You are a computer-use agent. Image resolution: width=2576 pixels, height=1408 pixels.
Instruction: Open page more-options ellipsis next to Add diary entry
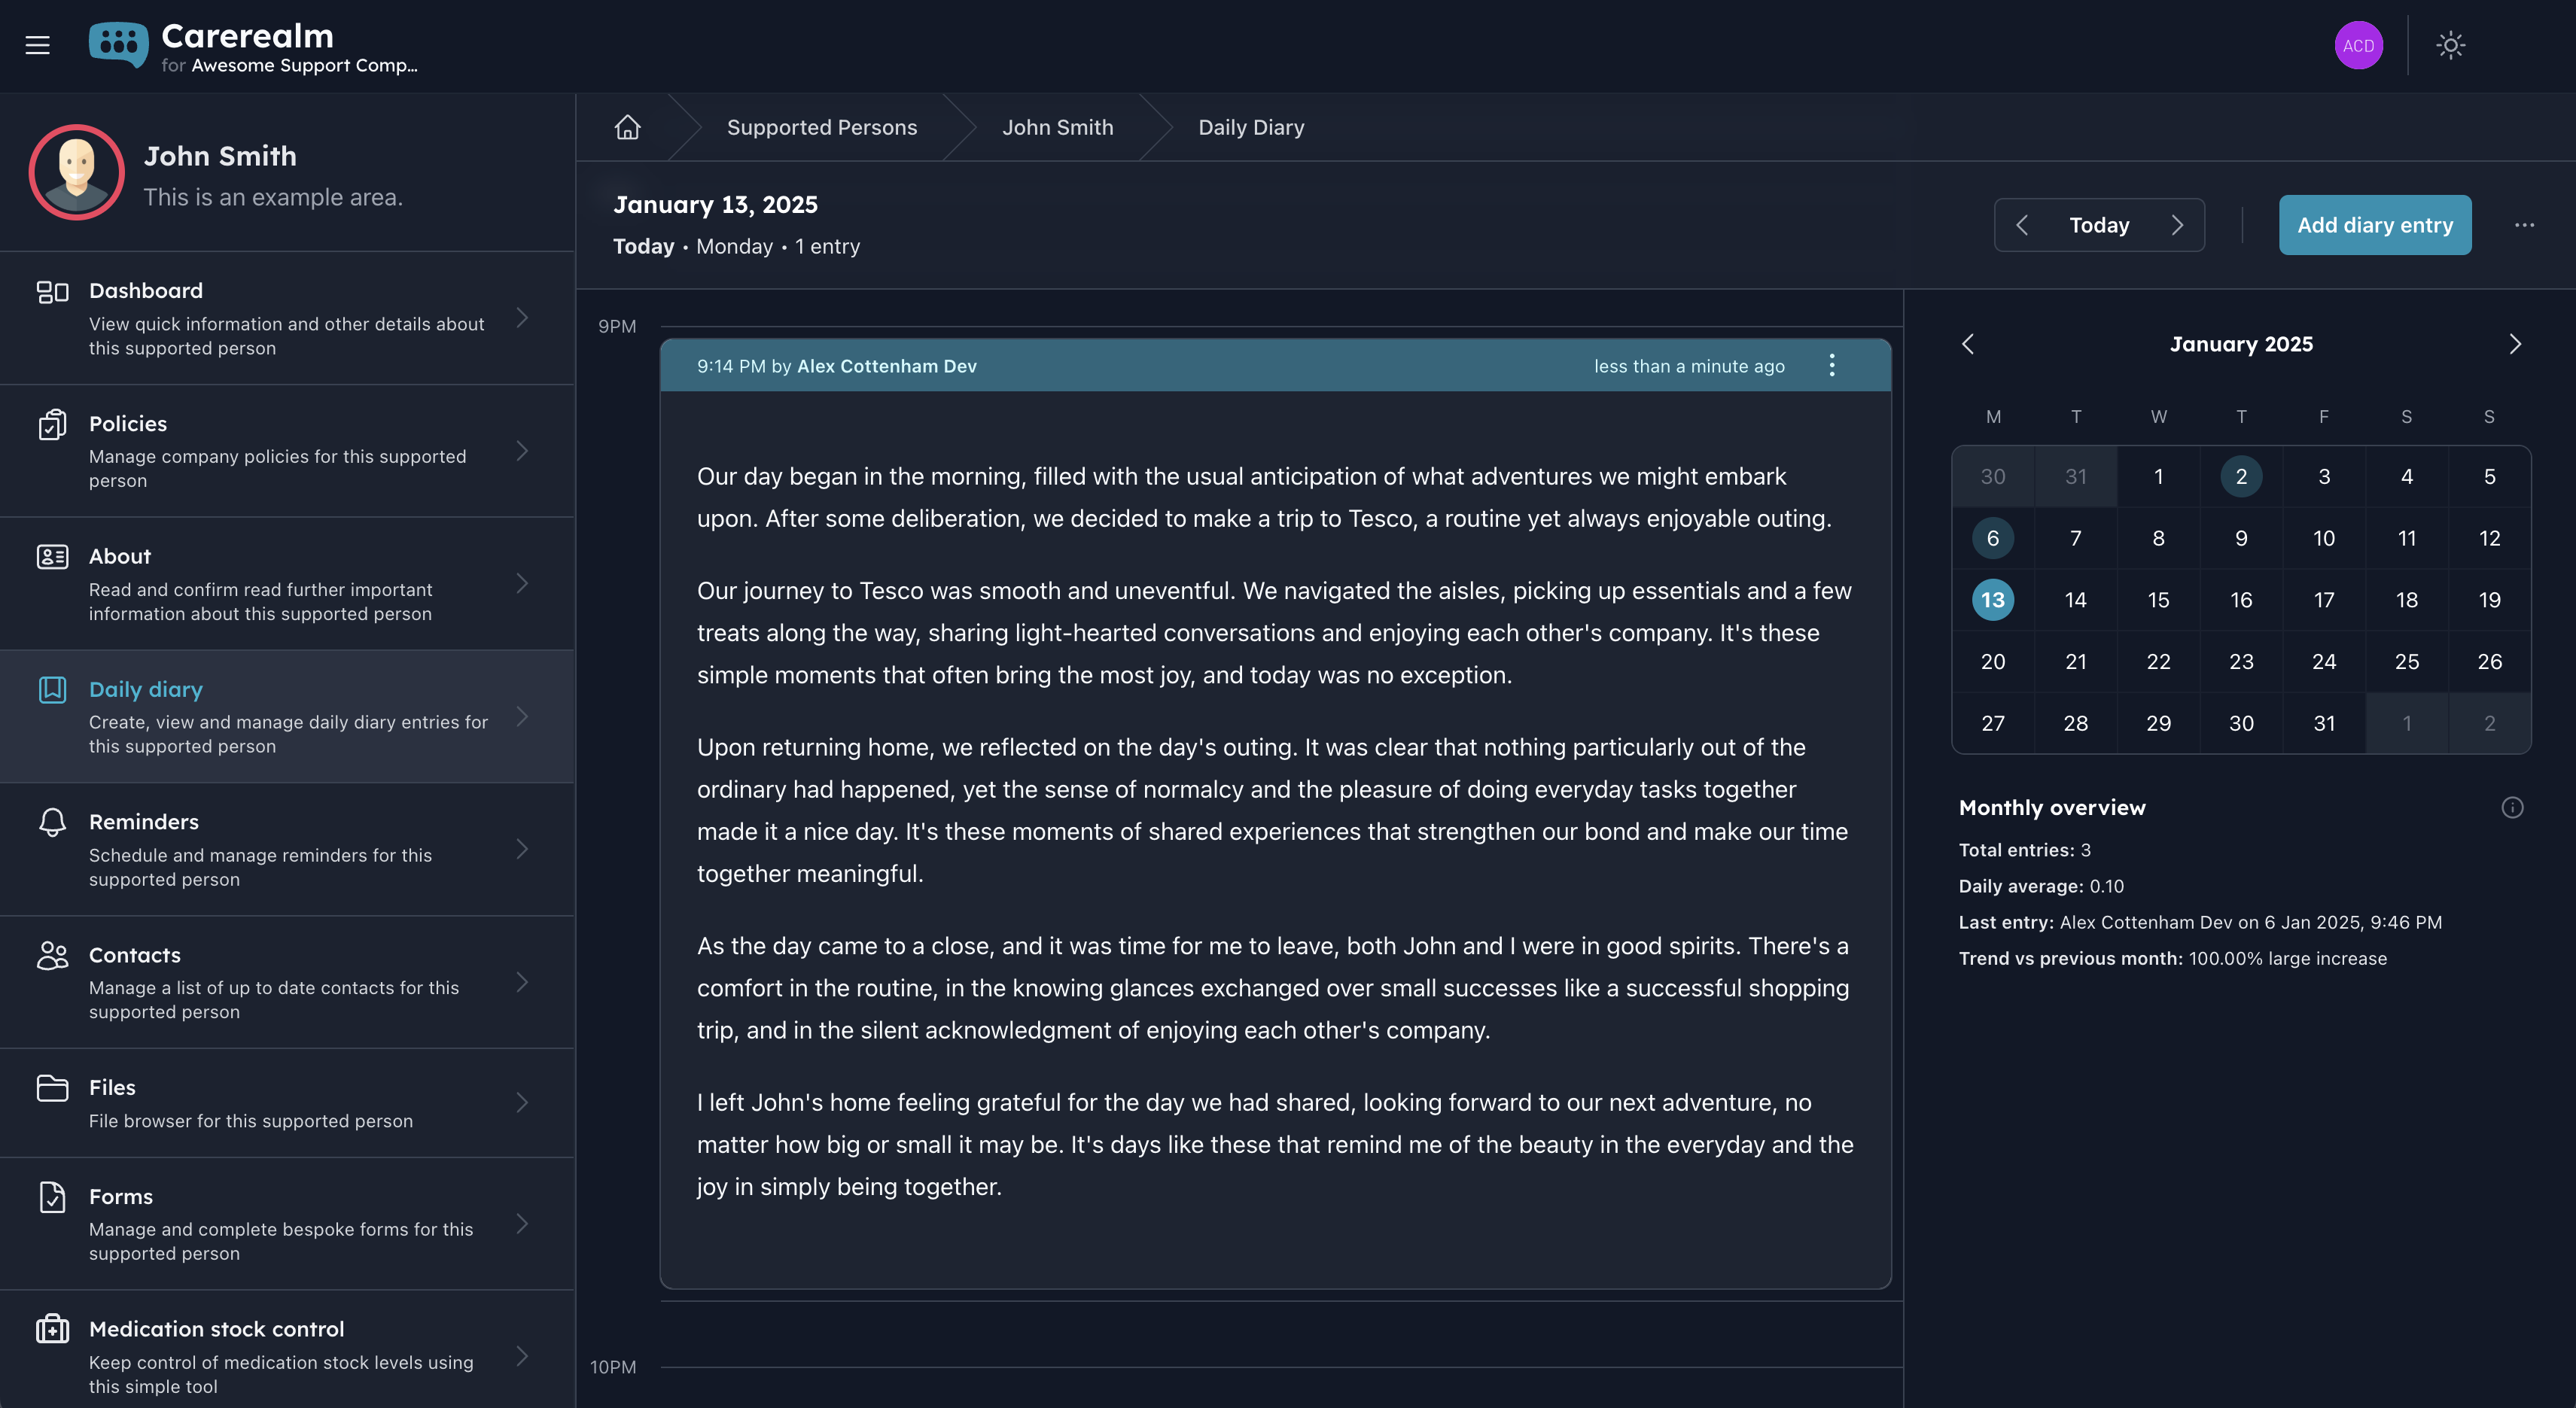(x=2524, y=225)
